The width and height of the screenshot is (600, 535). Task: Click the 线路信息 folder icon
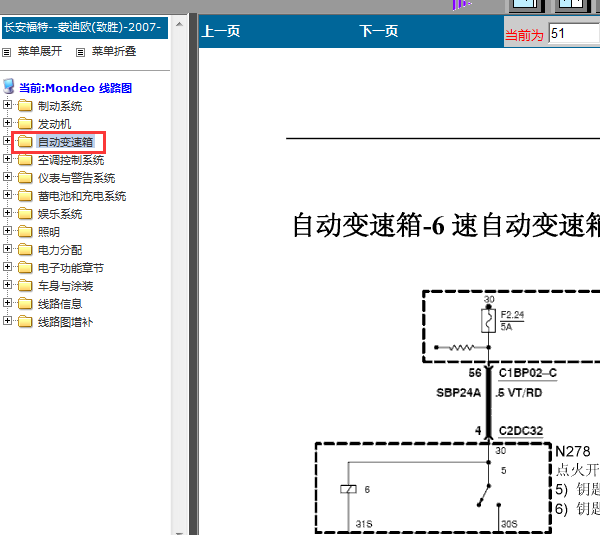(x=25, y=303)
